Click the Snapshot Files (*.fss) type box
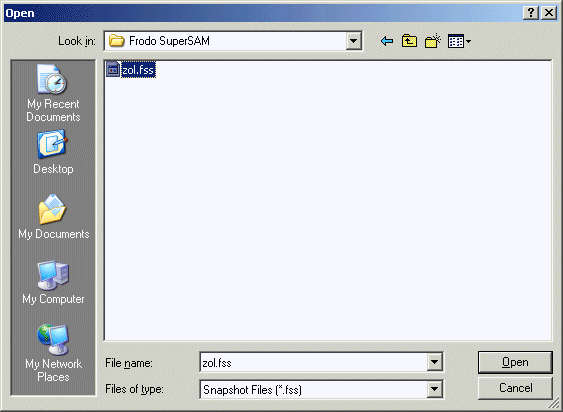Screen dimensions: 563x412 click(x=313, y=389)
